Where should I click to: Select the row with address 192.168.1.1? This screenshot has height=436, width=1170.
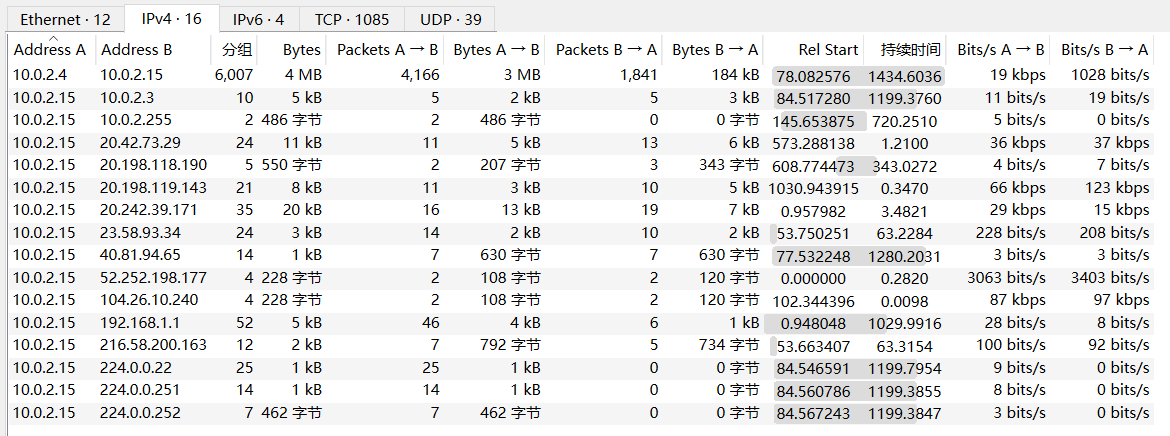[x=140, y=323]
